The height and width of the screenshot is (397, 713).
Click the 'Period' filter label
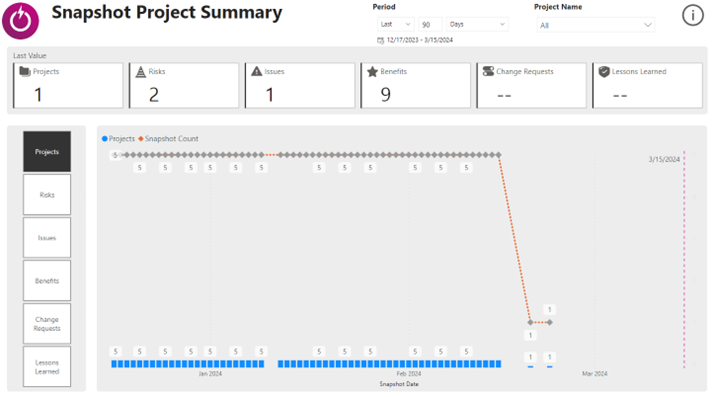pyautogui.click(x=384, y=7)
